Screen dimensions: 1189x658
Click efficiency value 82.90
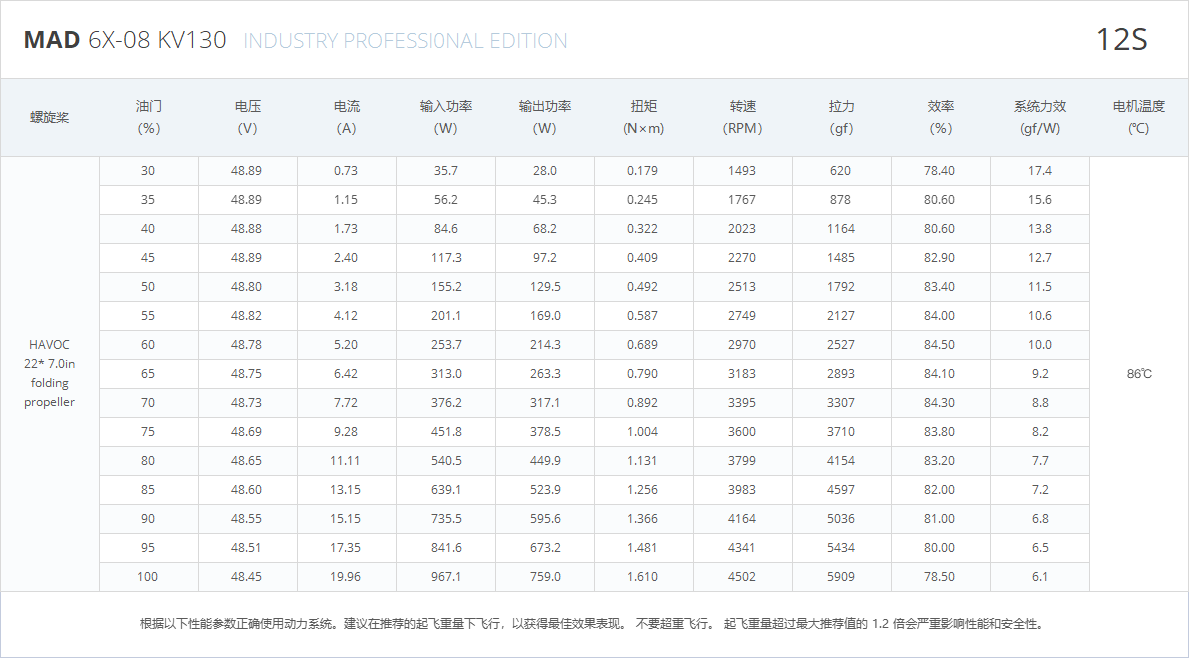point(940,258)
